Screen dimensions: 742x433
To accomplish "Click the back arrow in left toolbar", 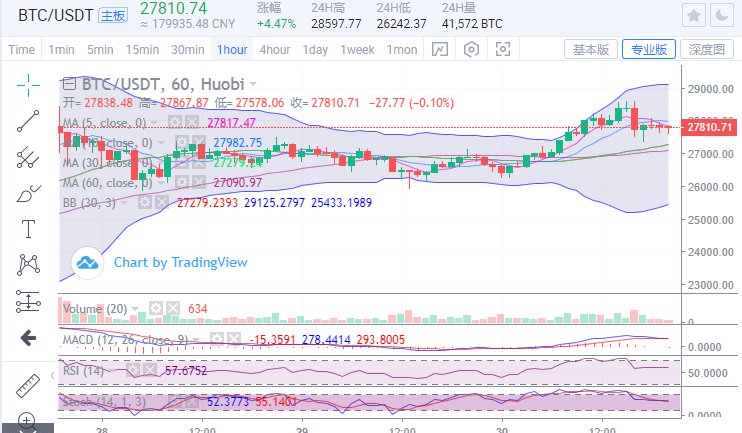I will click(x=28, y=338).
